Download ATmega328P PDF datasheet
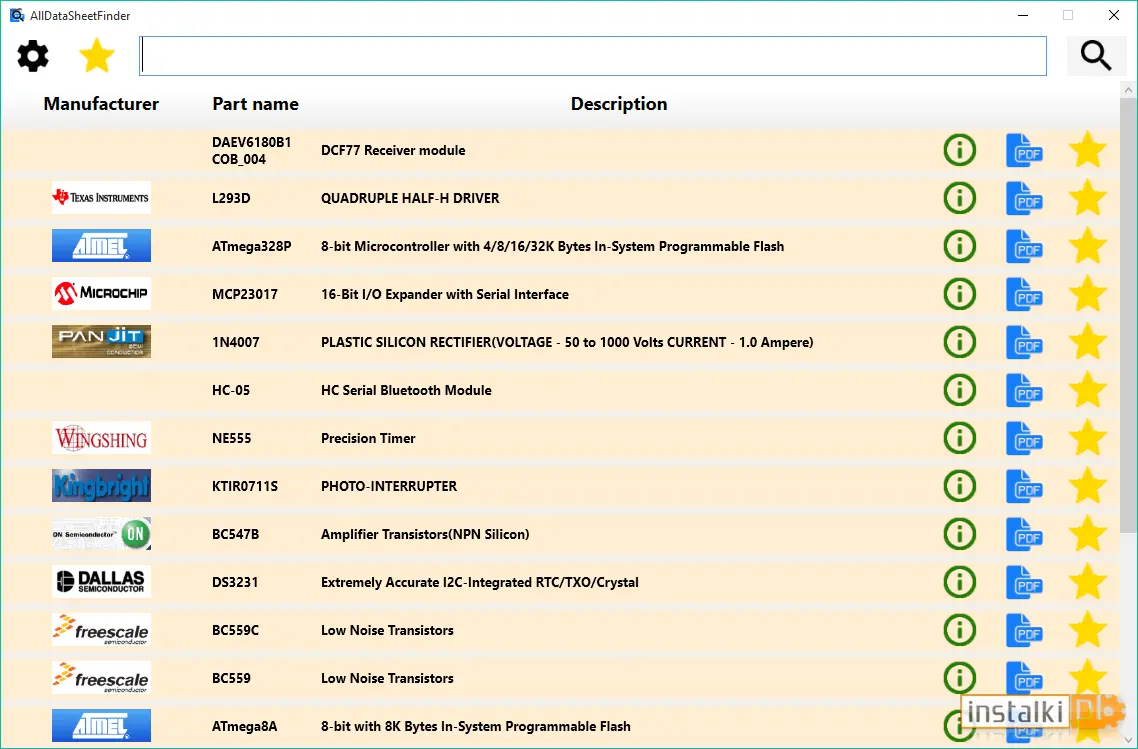The width and height of the screenshot is (1138, 749). (1024, 246)
